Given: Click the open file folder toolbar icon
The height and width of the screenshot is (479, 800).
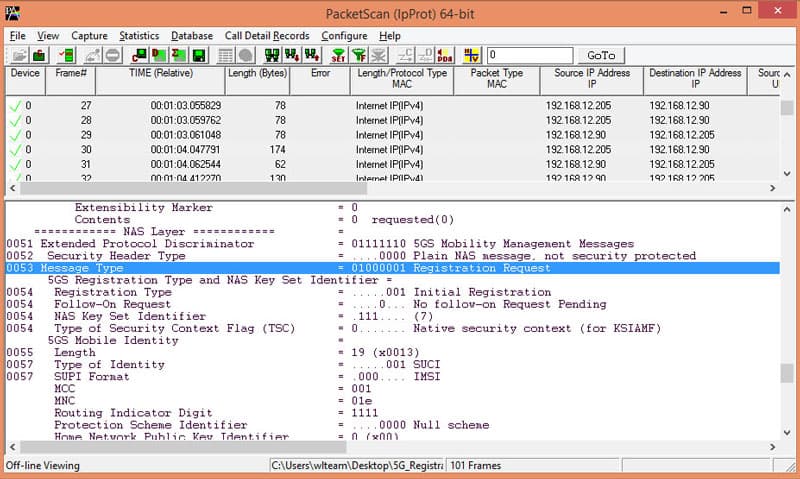Looking at the screenshot, I should [x=19, y=55].
